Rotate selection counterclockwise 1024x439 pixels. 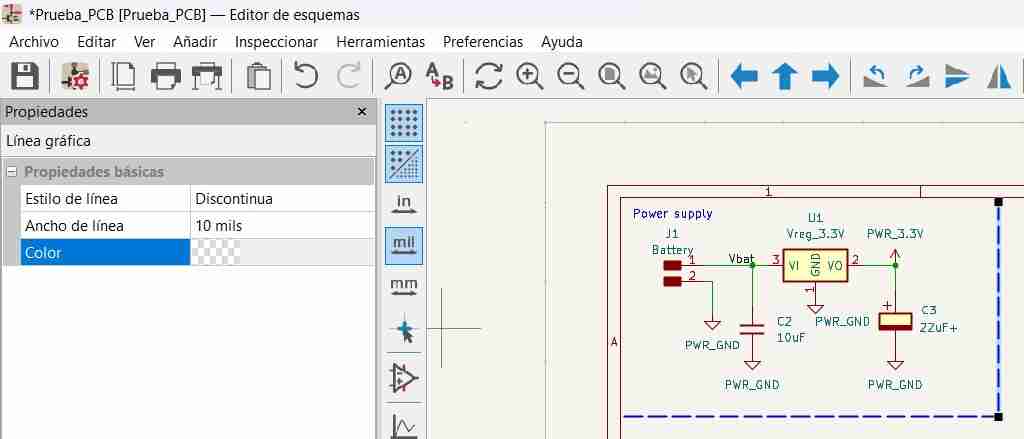point(876,76)
